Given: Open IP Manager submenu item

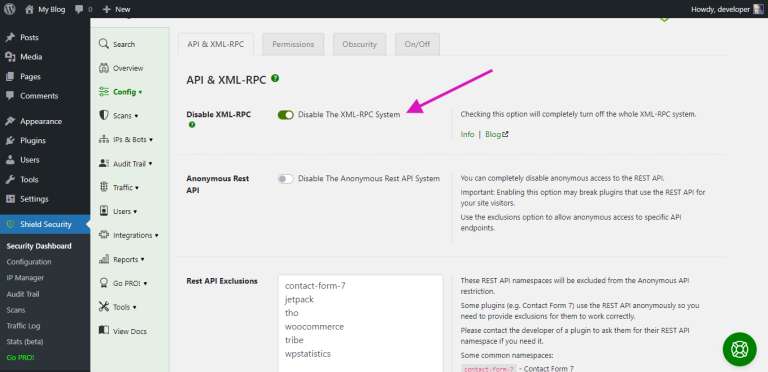Looking at the screenshot, I should (25, 278).
